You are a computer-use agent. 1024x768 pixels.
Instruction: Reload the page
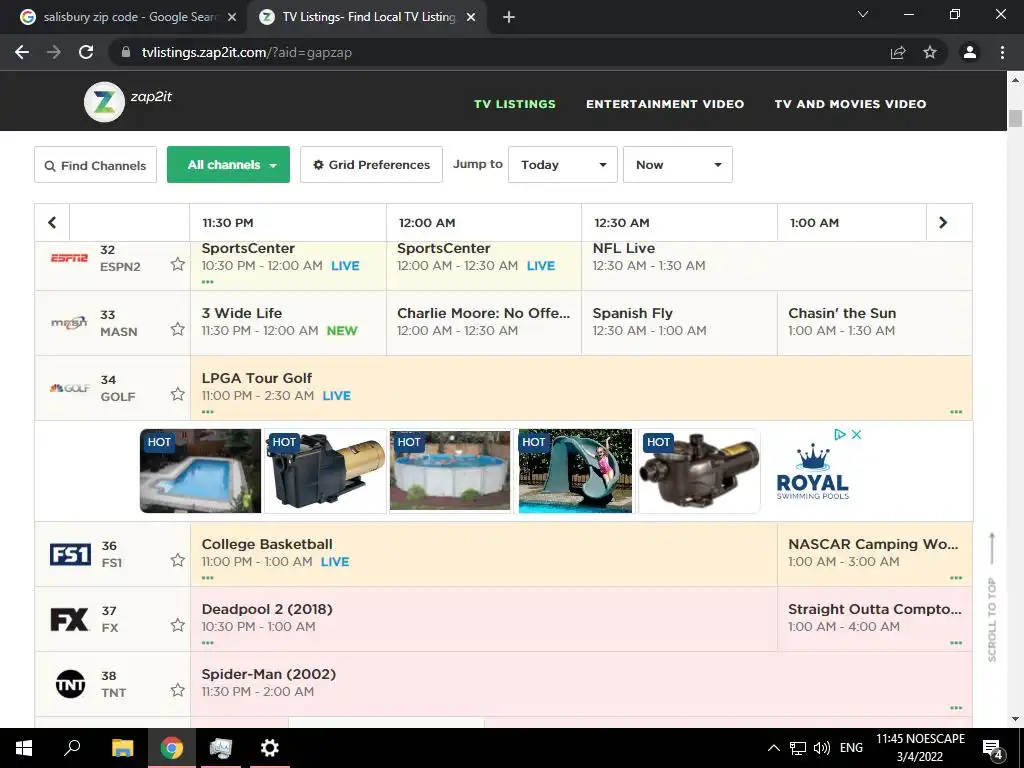coord(86,52)
